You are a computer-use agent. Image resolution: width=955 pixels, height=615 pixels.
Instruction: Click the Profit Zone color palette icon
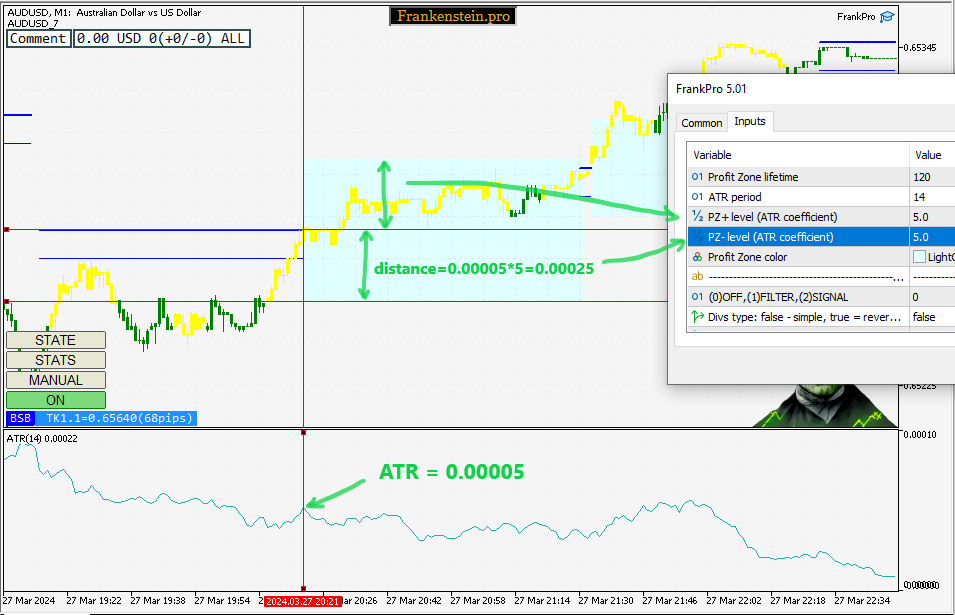697,257
